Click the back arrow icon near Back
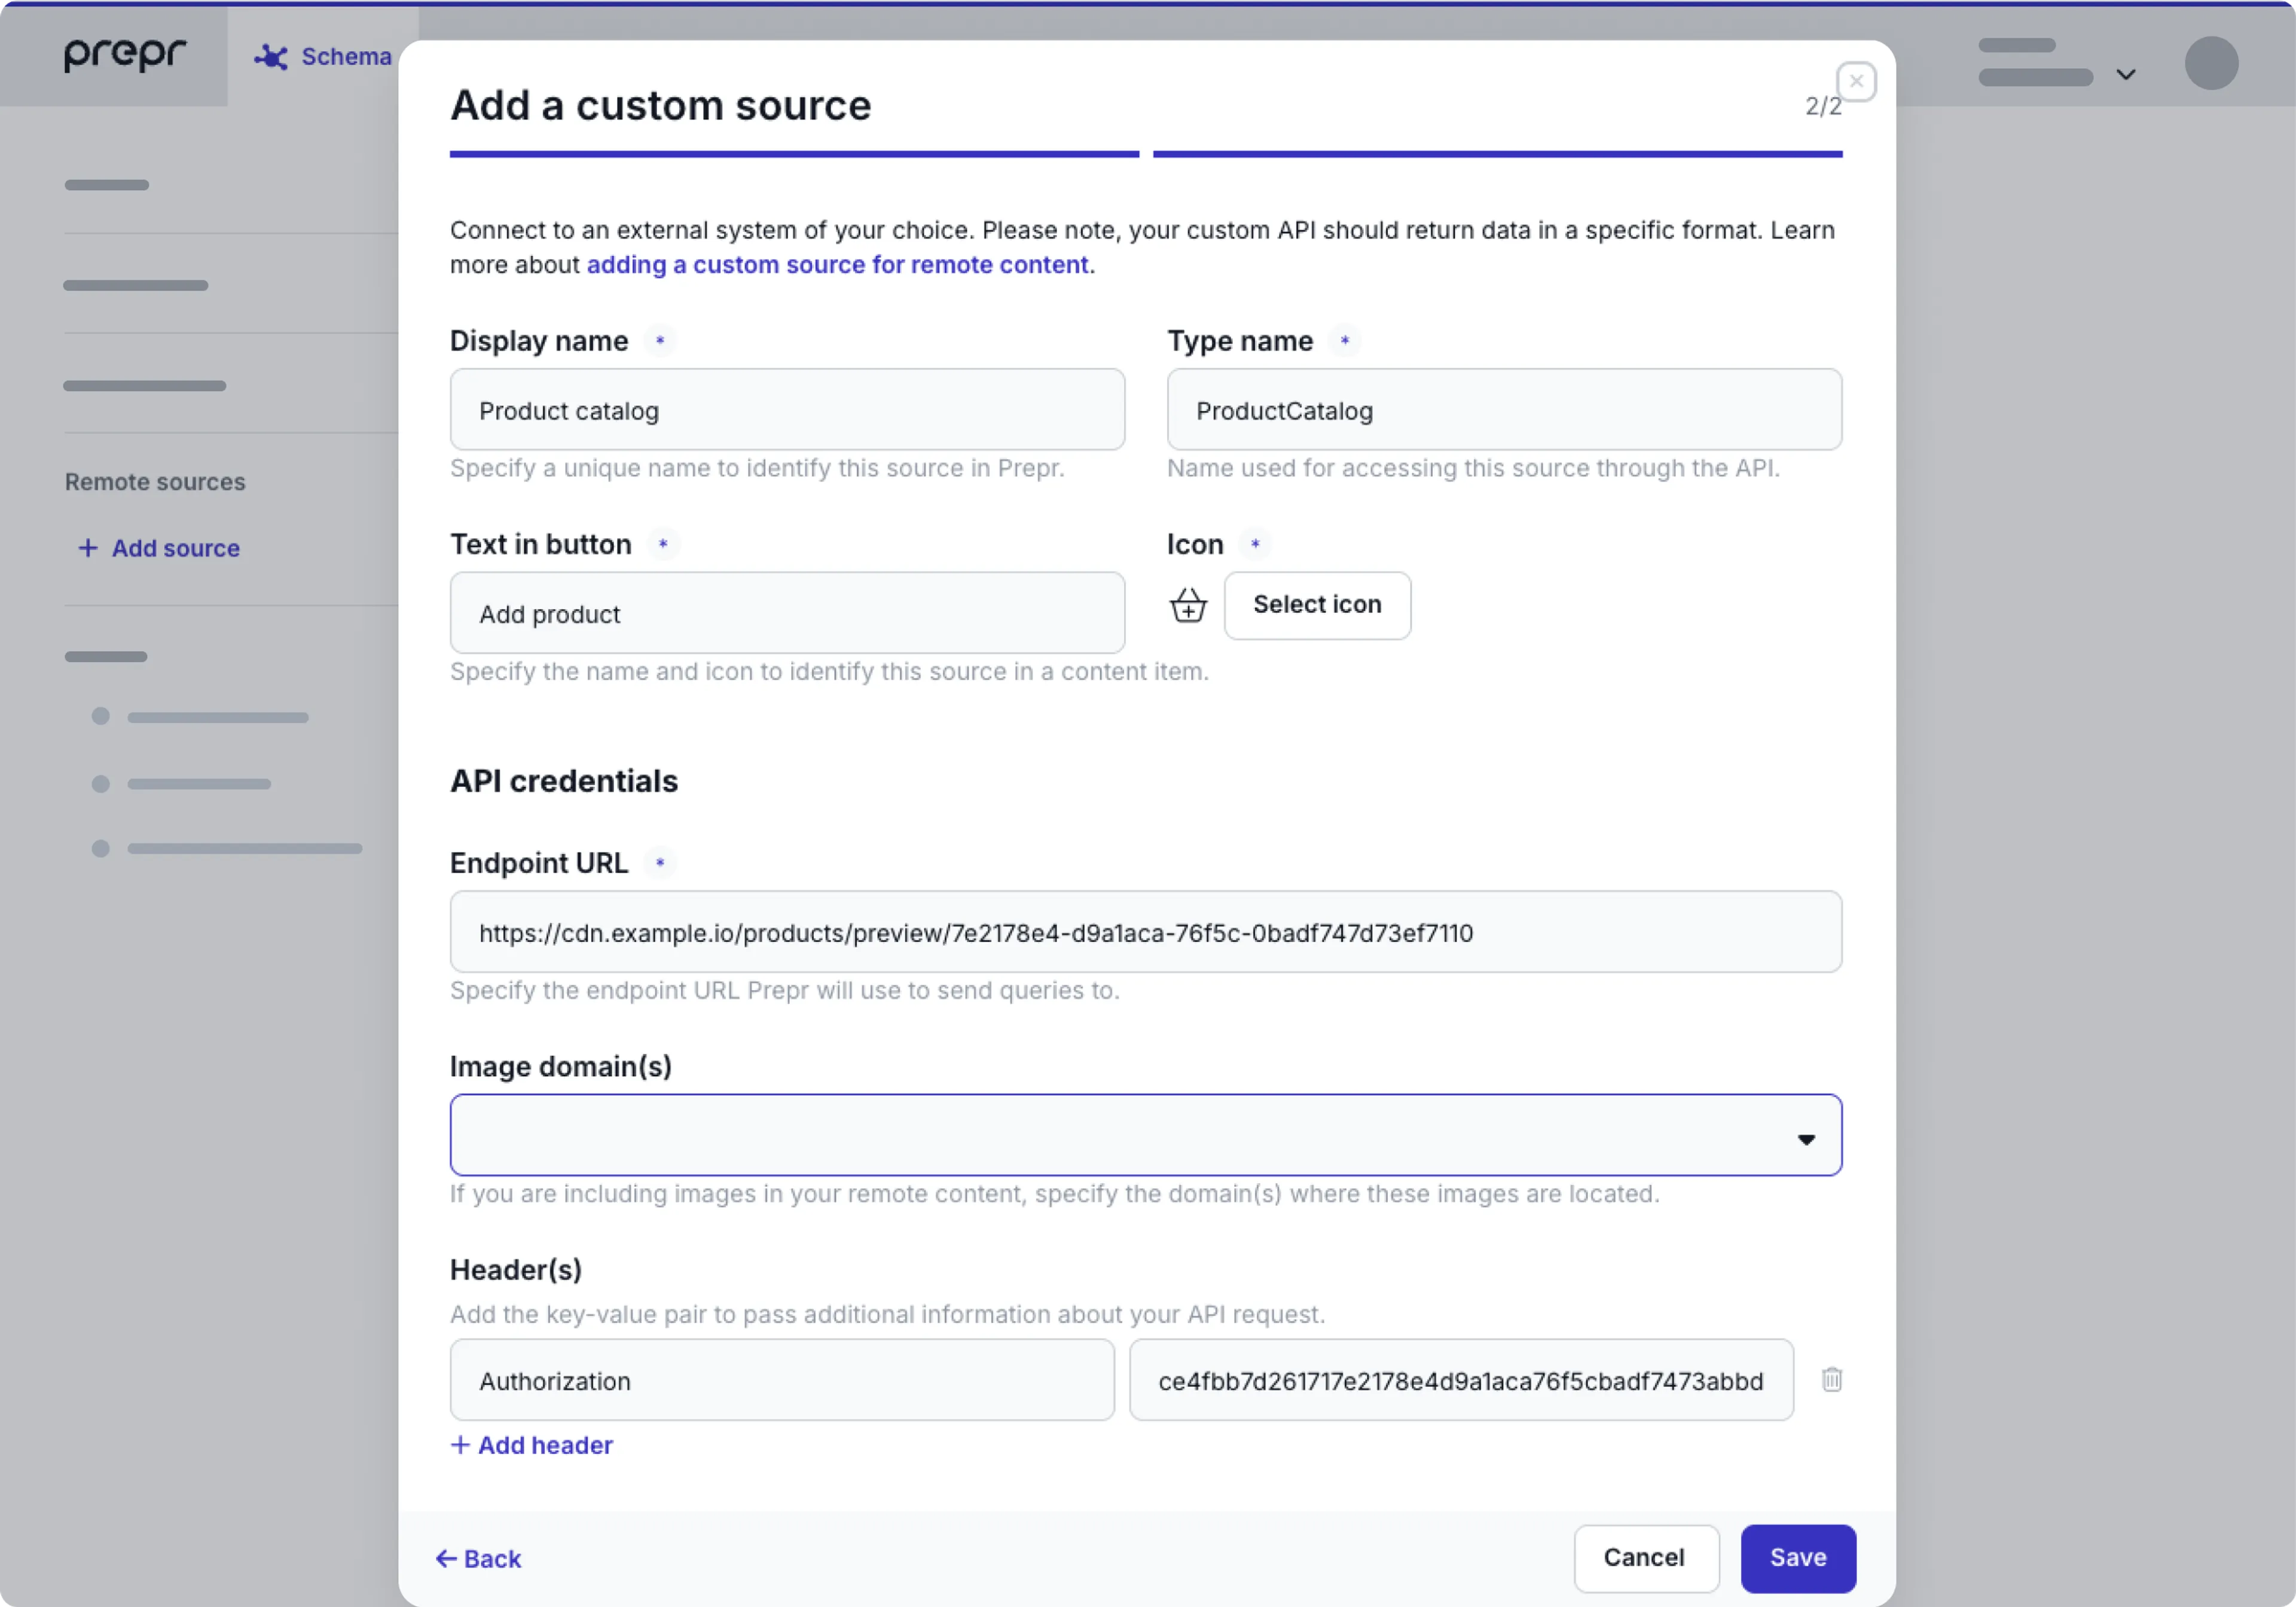2296x1607 pixels. tap(447, 1559)
